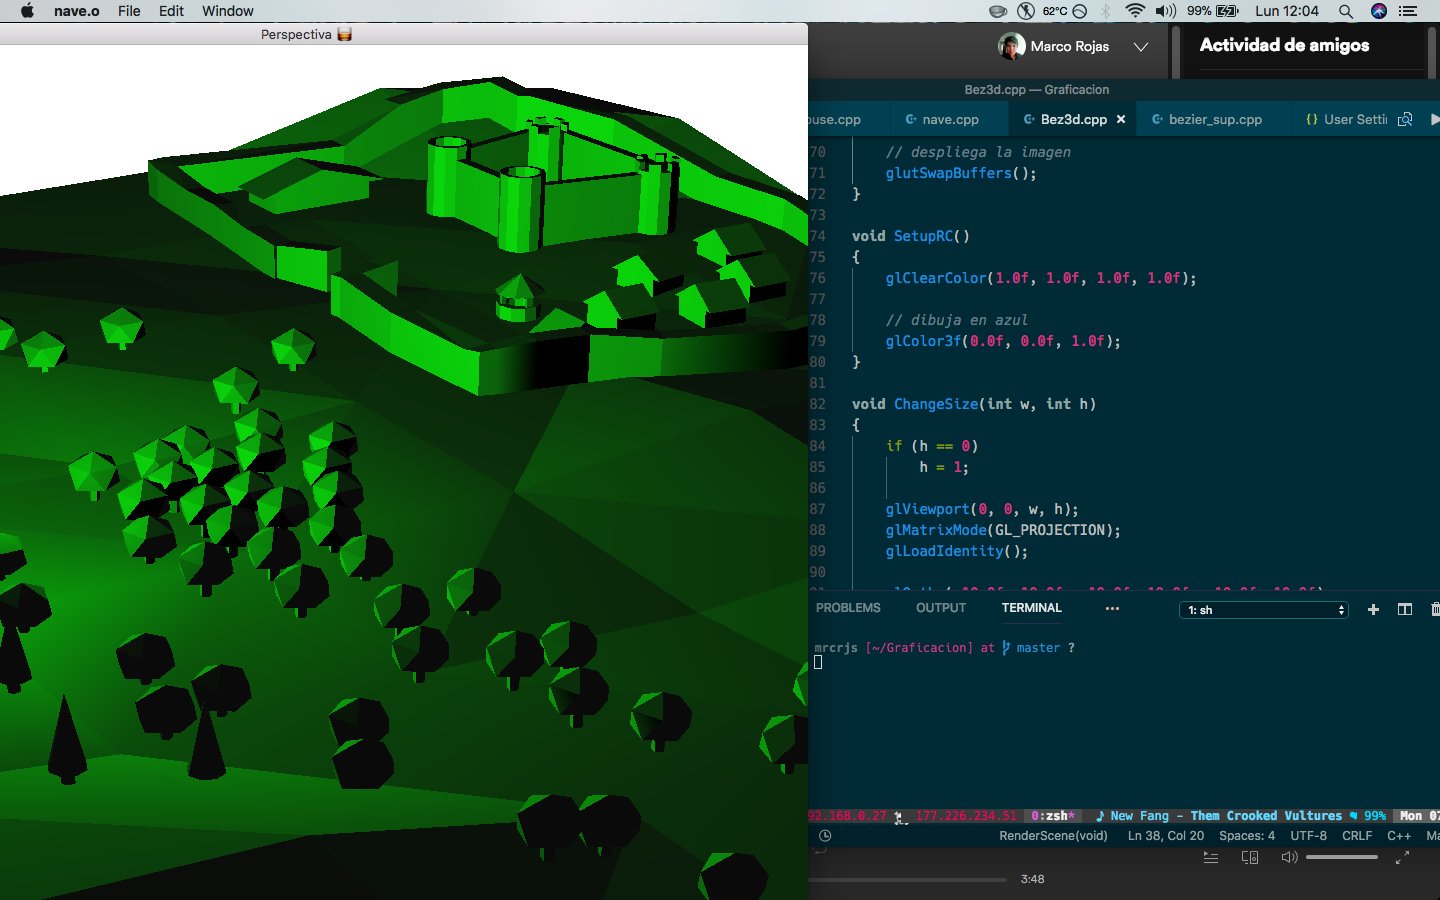Create a new terminal with plus icon

(x=1373, y=609)
